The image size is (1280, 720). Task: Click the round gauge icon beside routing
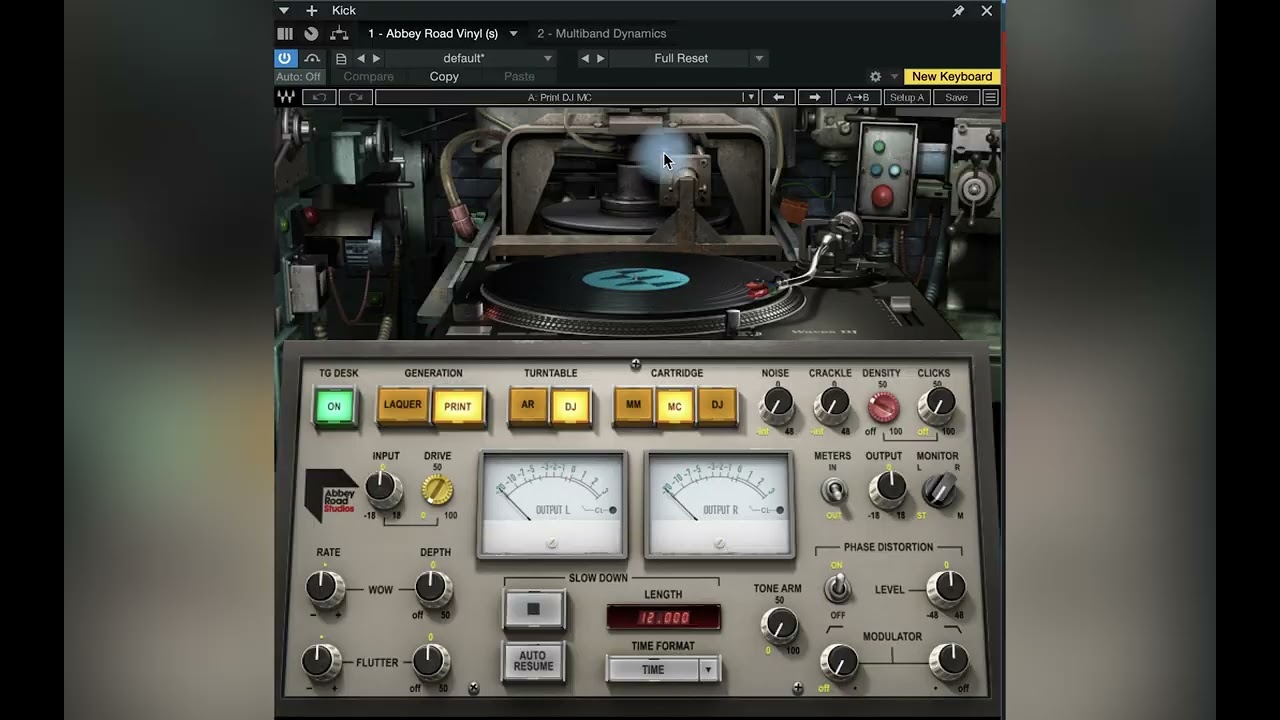coord(311,33)
